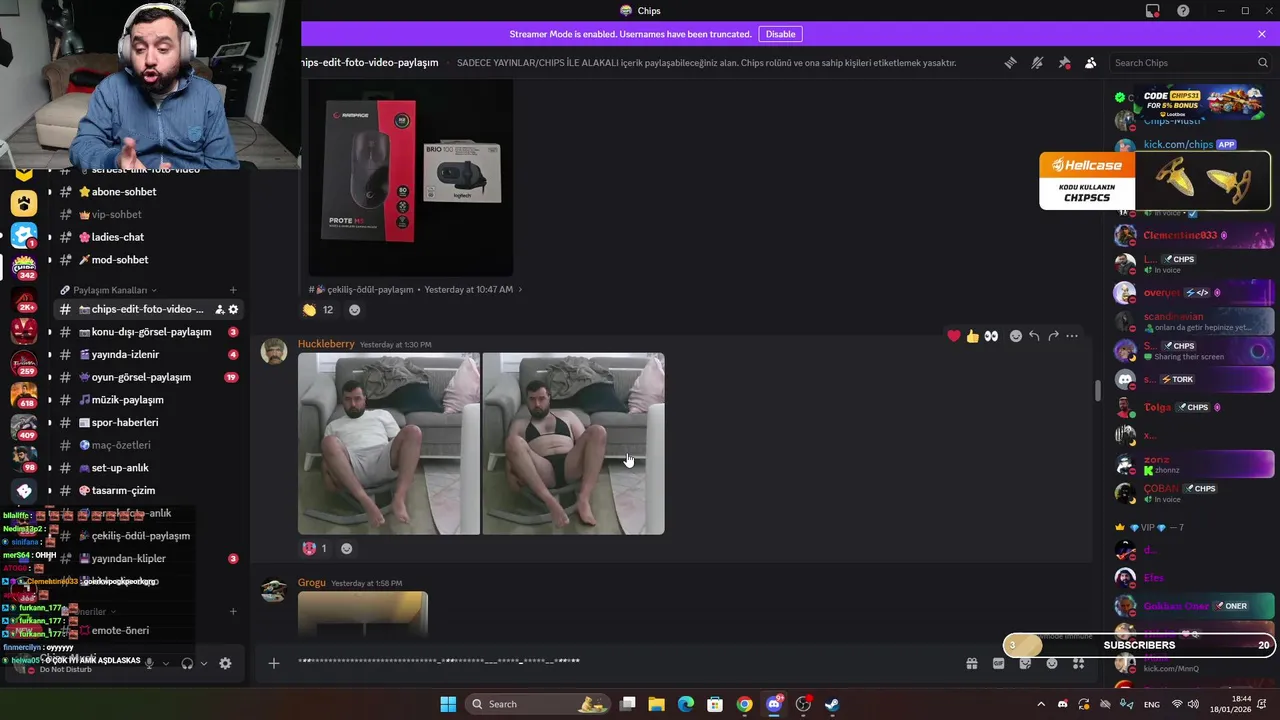Toggle the channel notification bell mute icon
The image size is (1280, 720).
(1037, 62)
